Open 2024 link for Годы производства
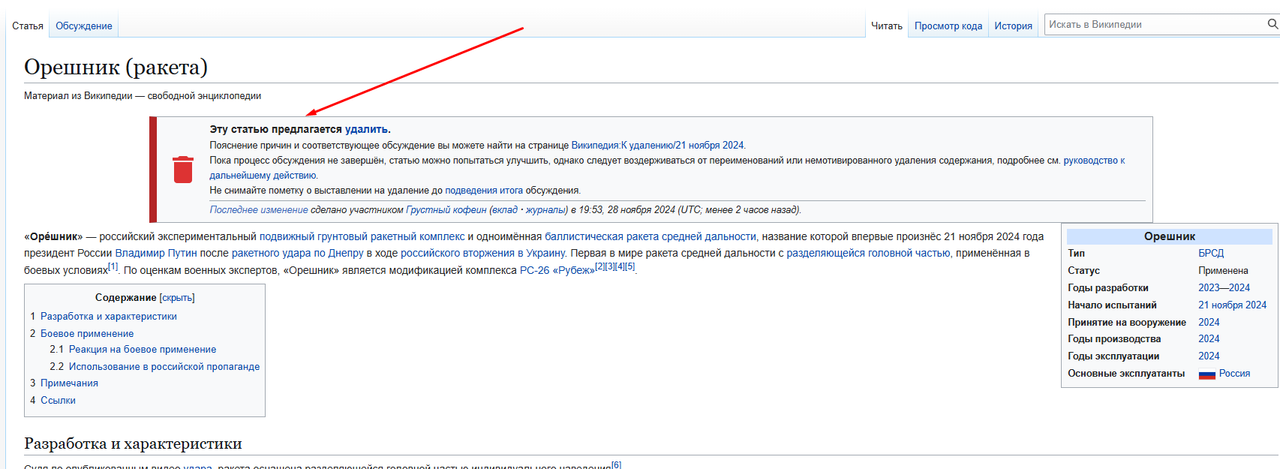This screenshot has width=1280, height=469. (1209, 339)
